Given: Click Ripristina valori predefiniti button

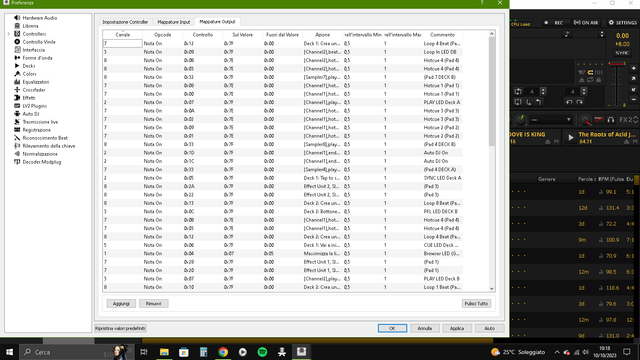Looking at the screenshot, I should (x=120, y=328).
